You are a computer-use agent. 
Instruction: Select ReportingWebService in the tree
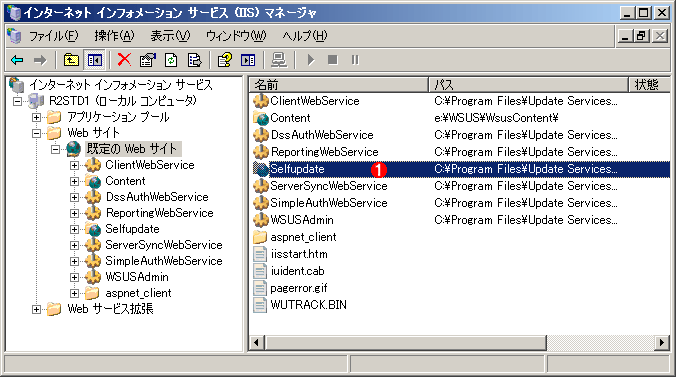pyautogui.click(x=160, y=213)
